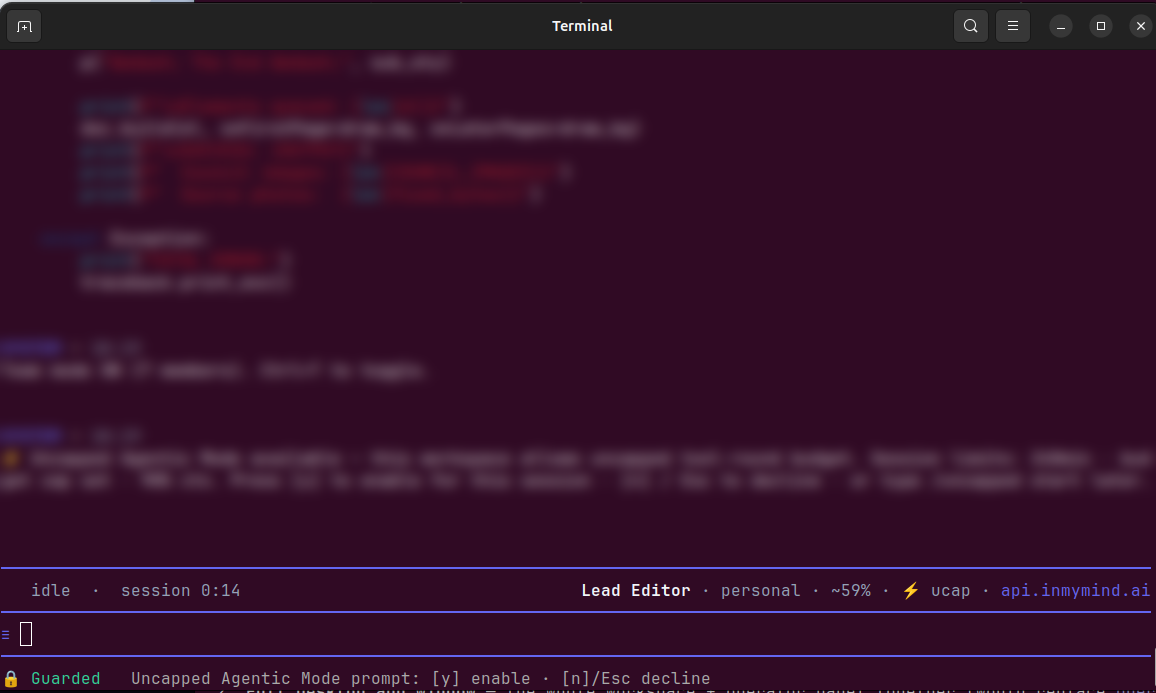Open the terminal search

point(971,27)
